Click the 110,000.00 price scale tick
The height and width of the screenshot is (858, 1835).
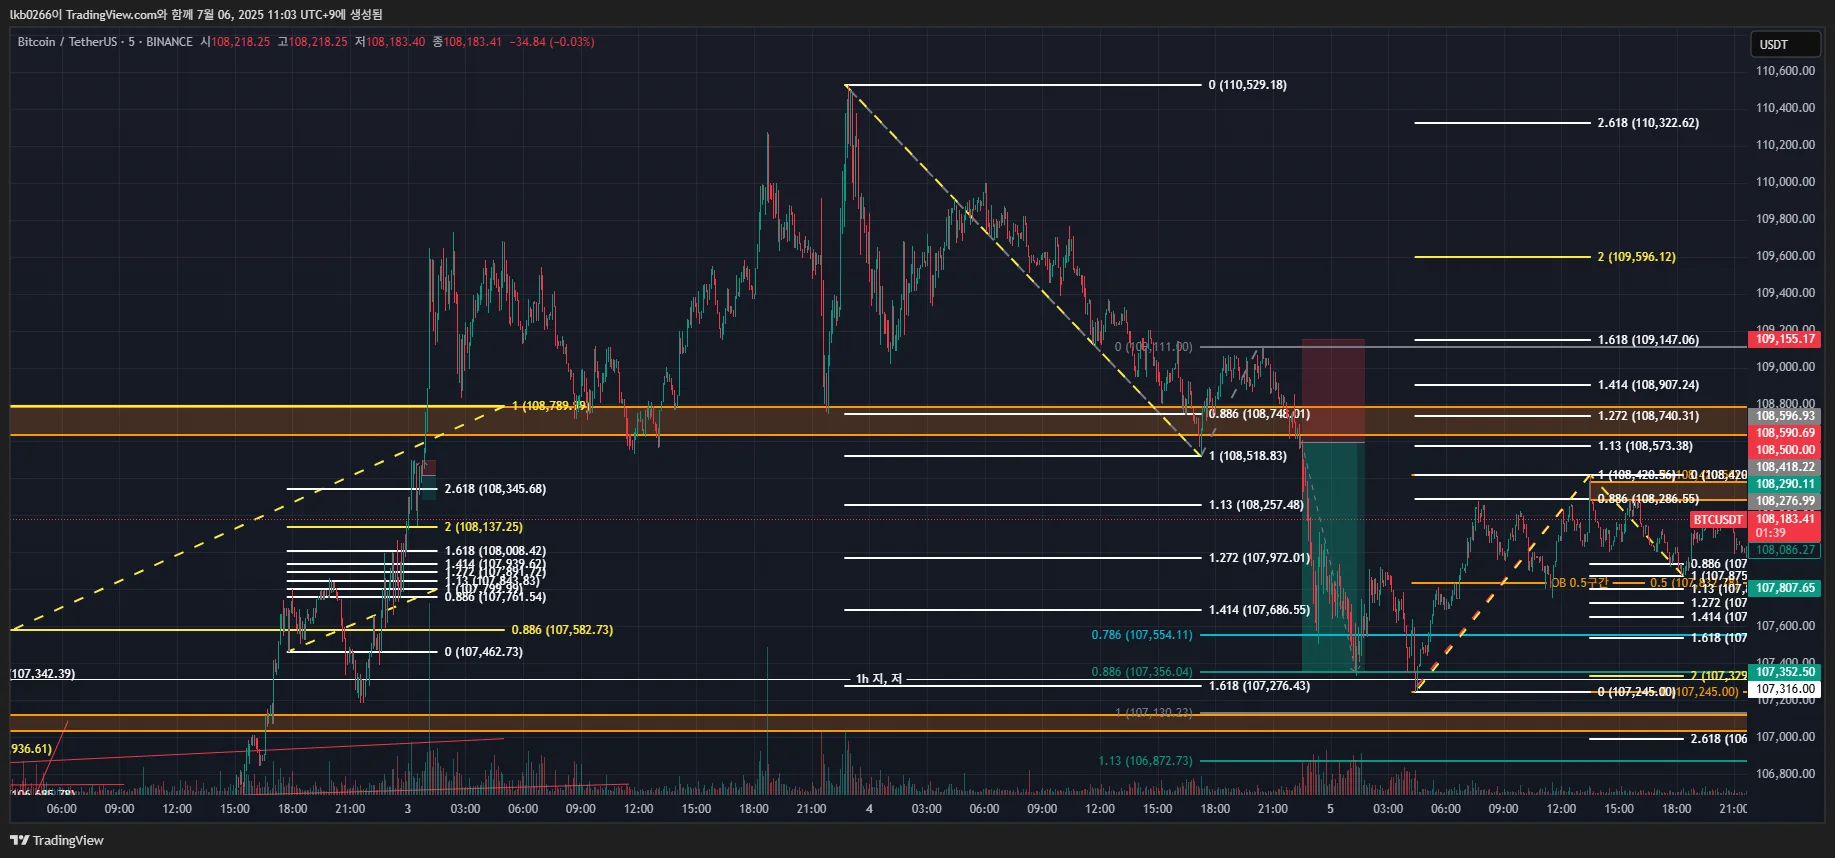(1785, 182)
